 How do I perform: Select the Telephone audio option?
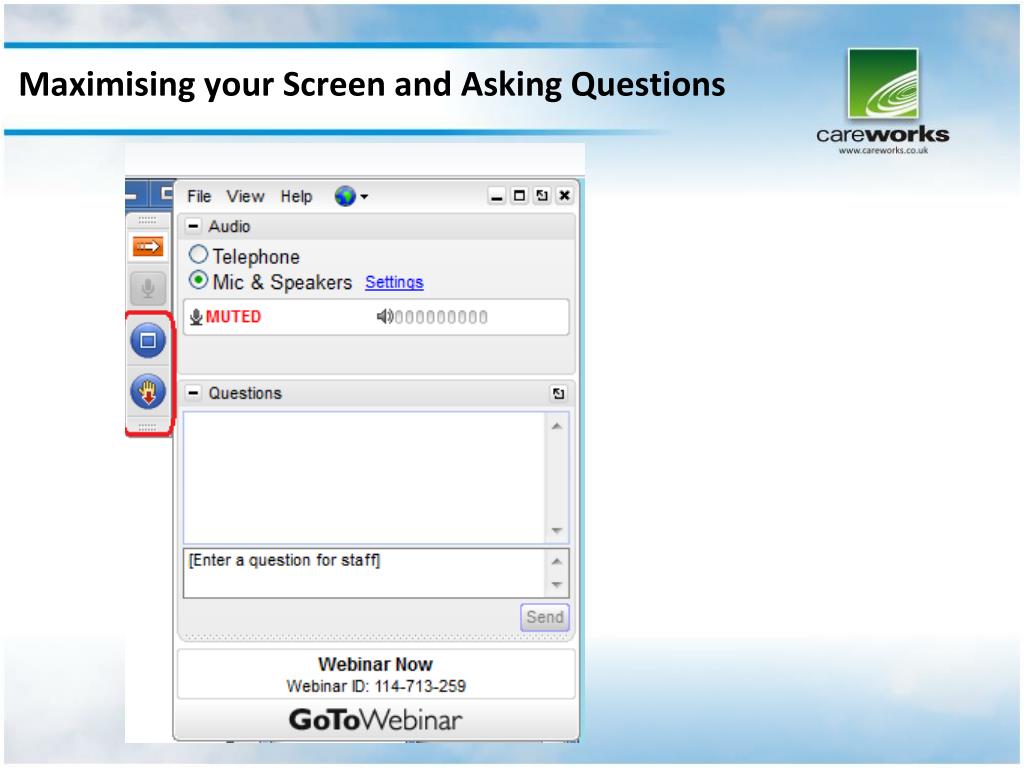199,254
